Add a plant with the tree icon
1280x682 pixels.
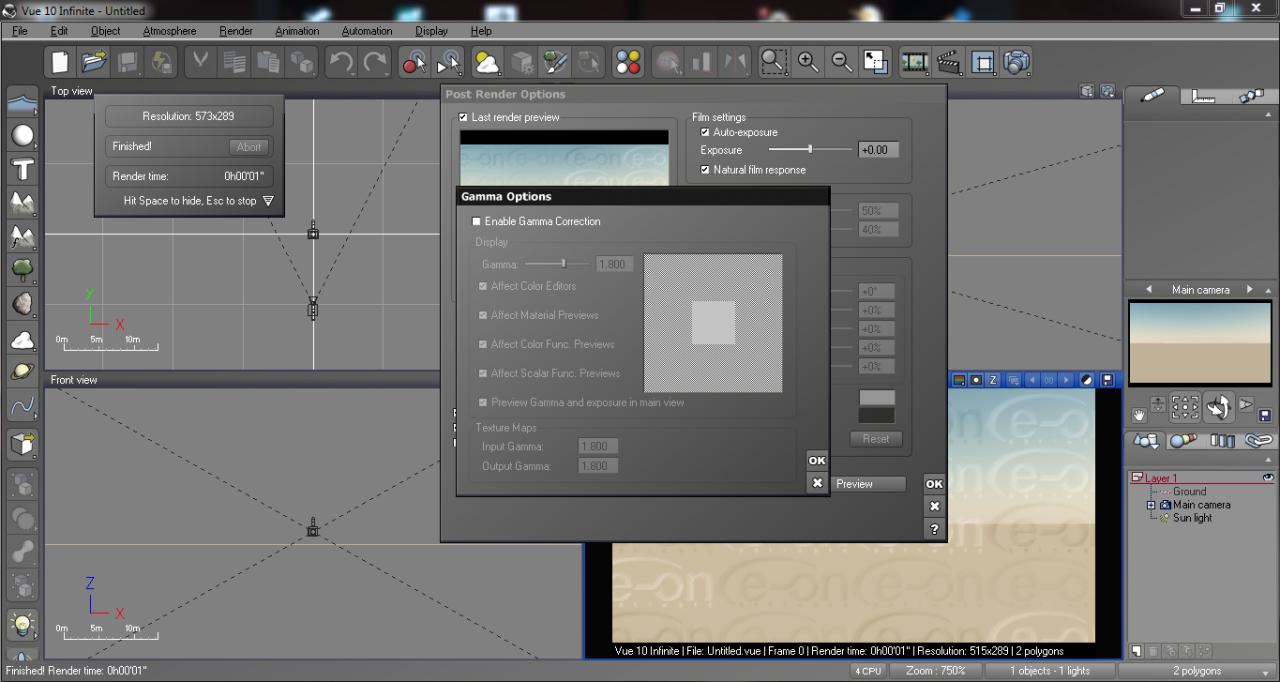tap(22, 270)
